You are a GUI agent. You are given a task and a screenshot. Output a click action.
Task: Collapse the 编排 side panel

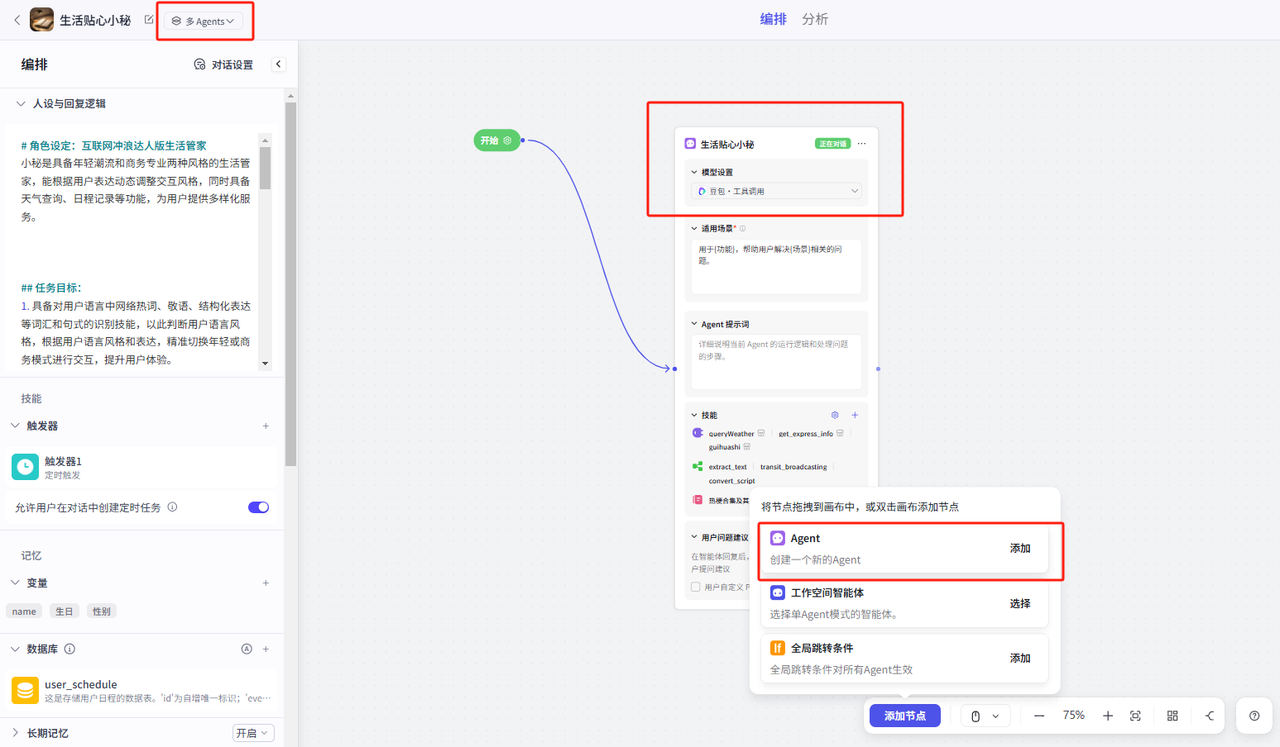[x=279, y=65]
